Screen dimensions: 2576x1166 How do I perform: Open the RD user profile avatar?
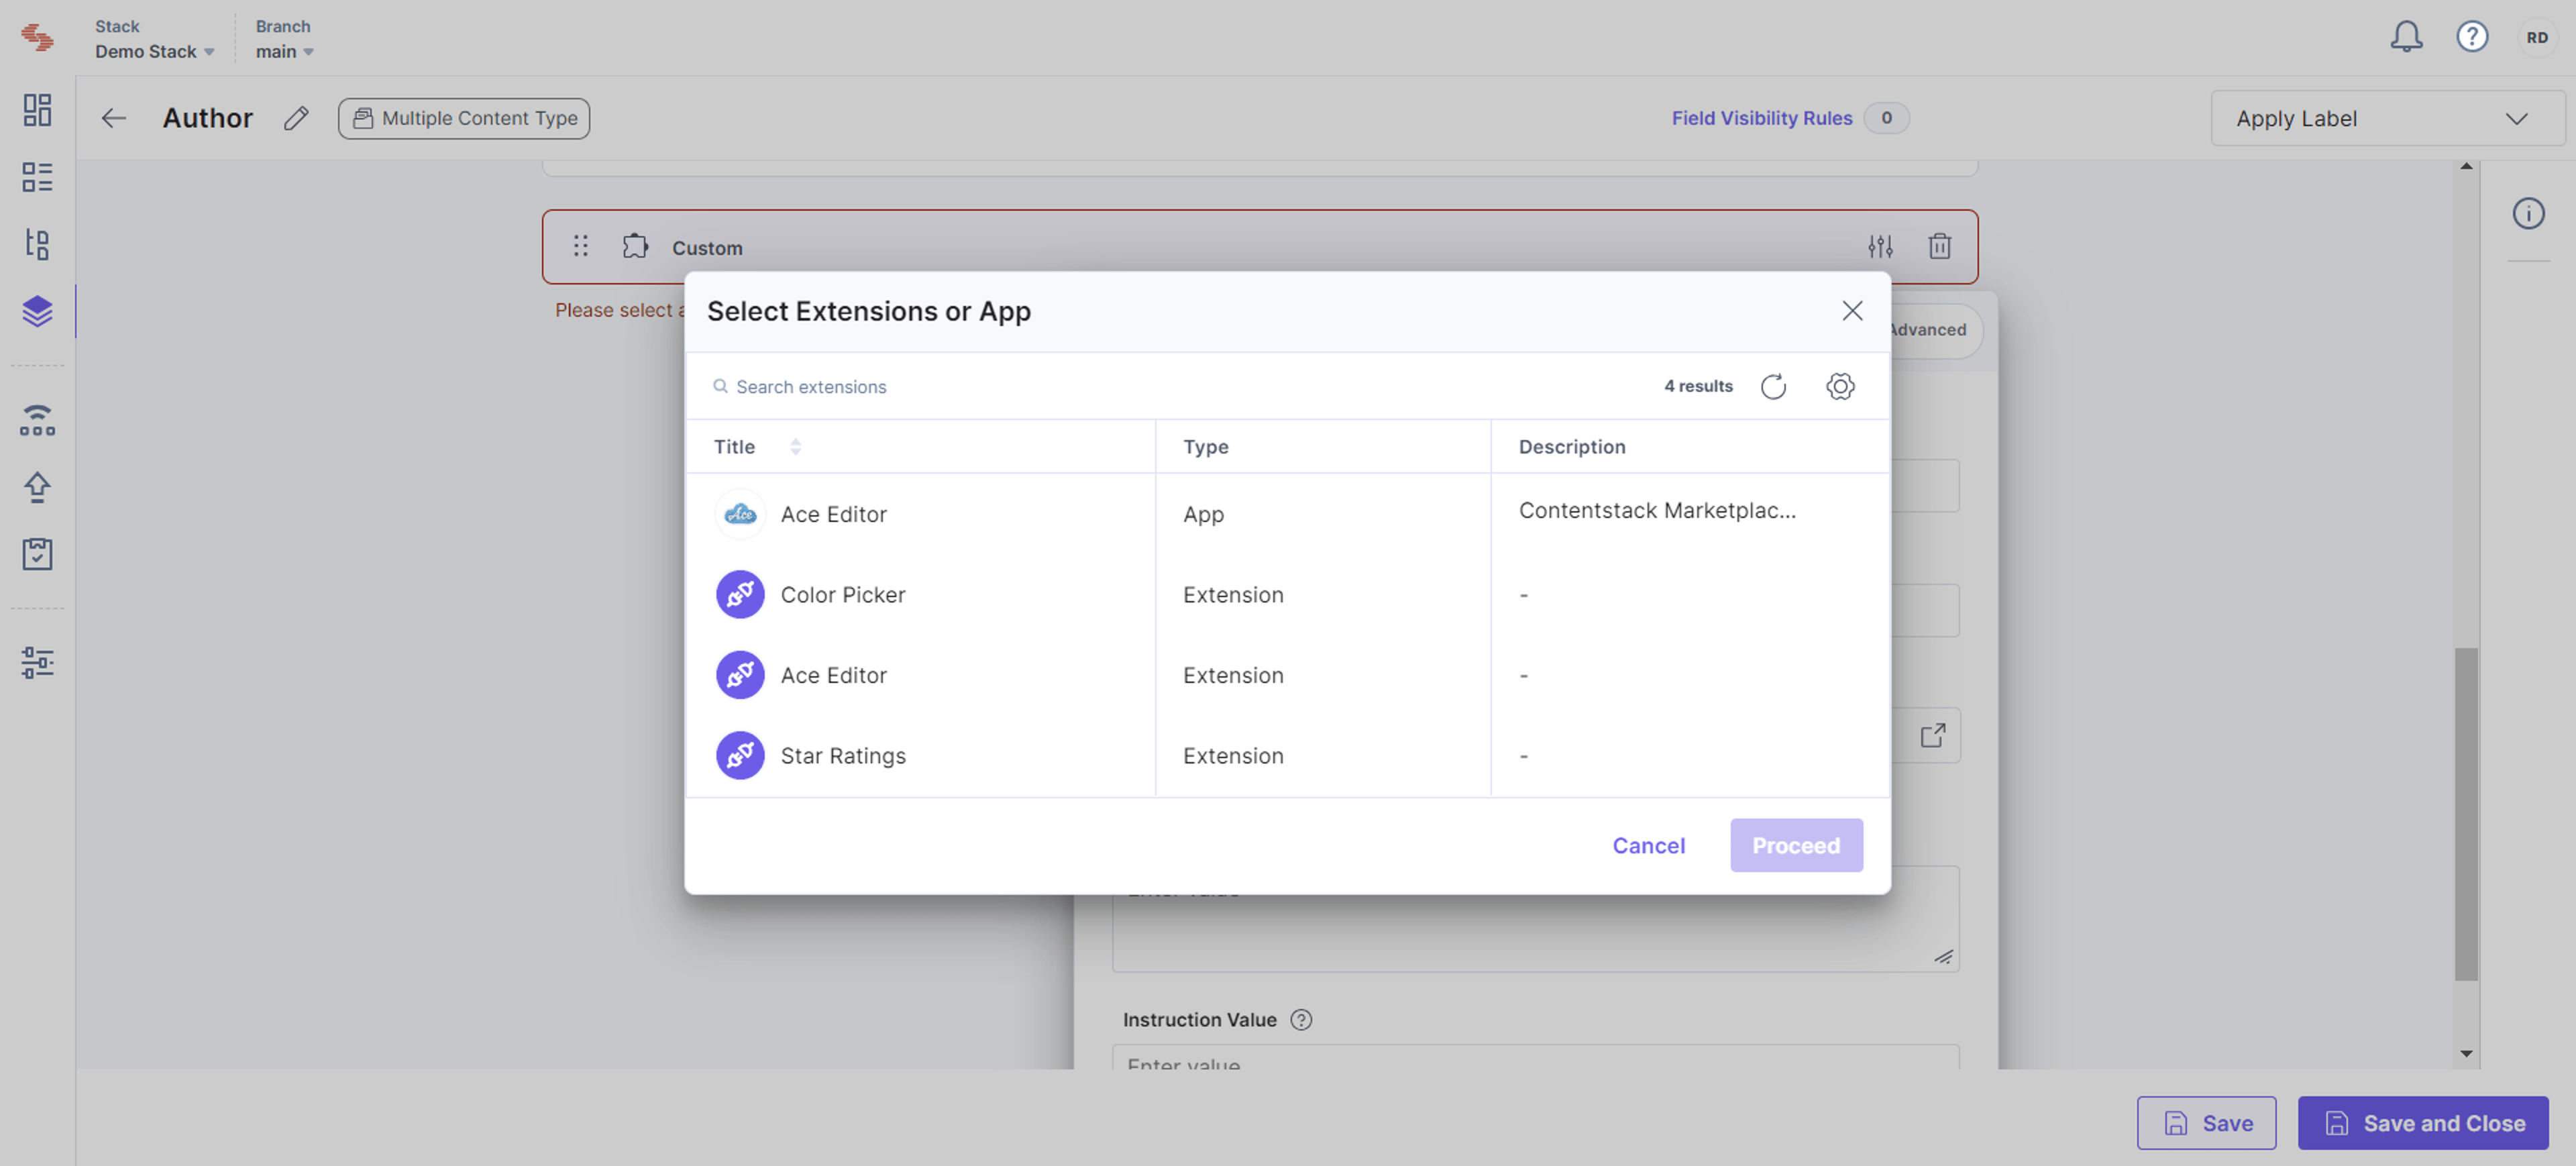[x=2537, y=37]
